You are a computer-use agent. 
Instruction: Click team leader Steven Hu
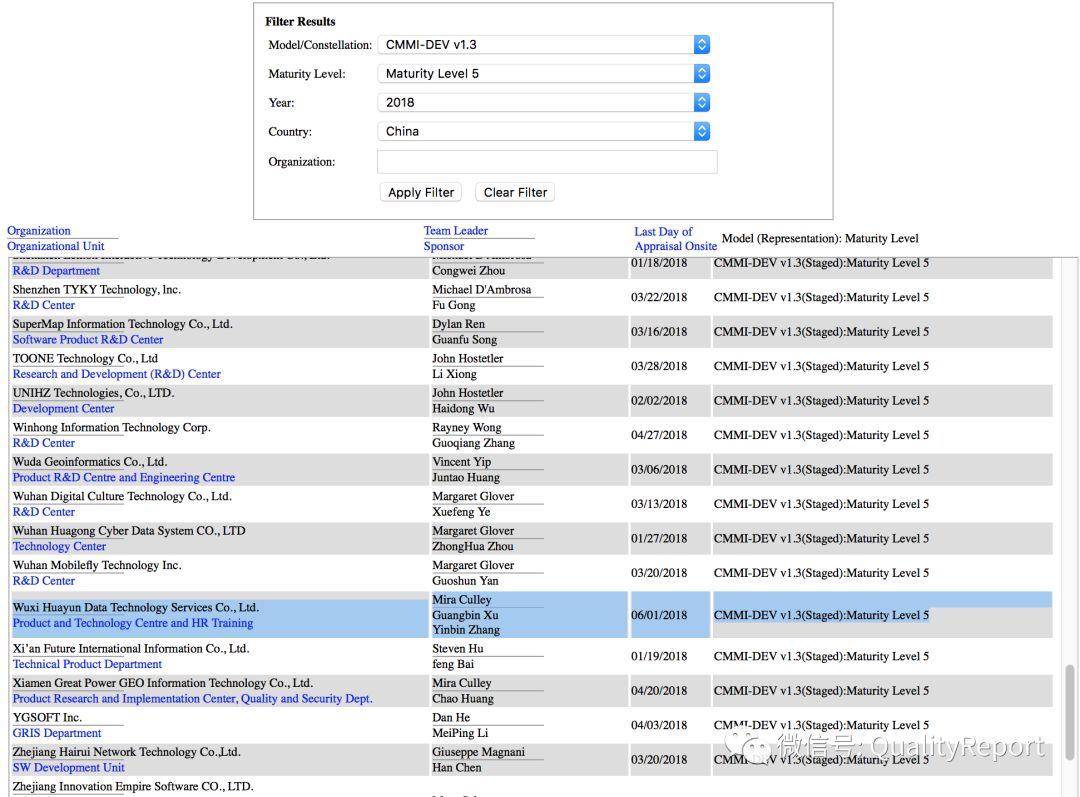(458, 648)
